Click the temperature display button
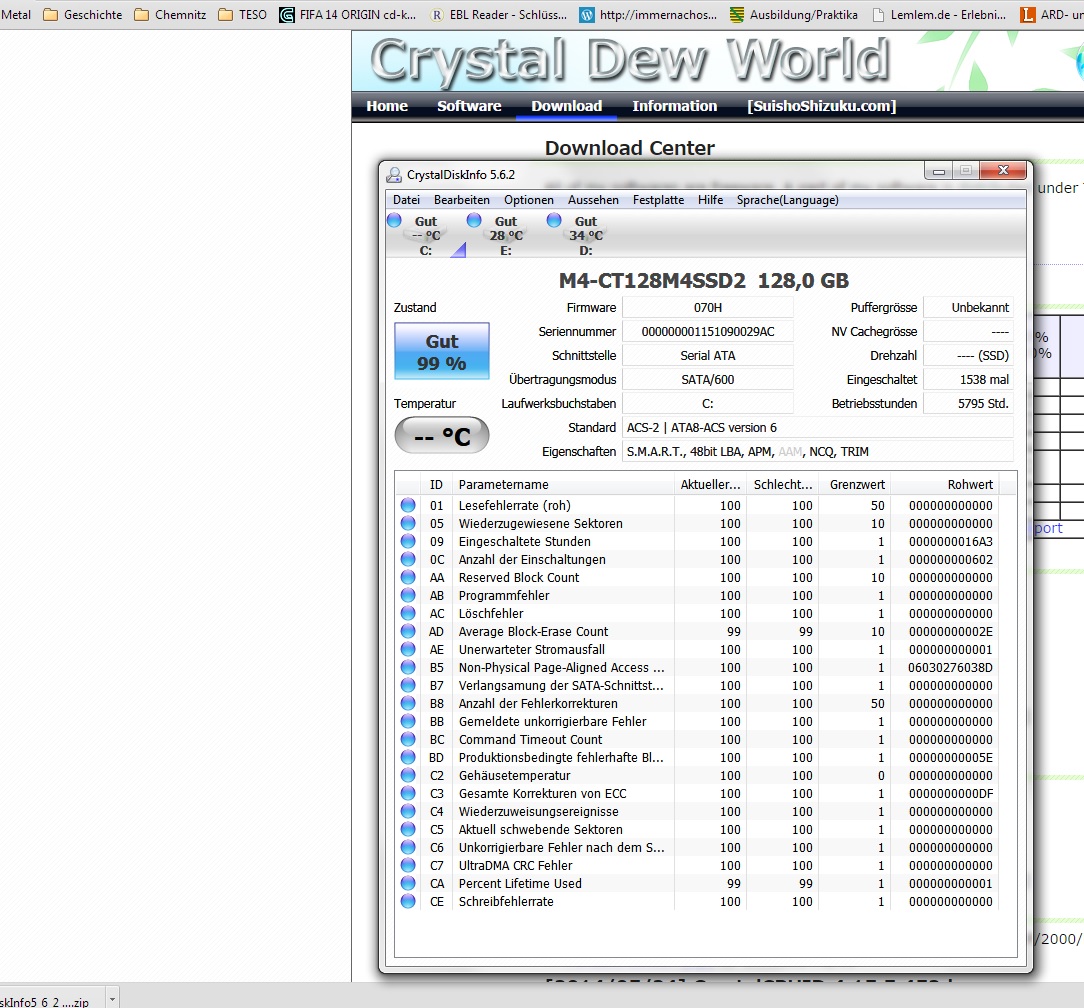This screenshot has width=1084, height=1008. (x=442, y=436)
